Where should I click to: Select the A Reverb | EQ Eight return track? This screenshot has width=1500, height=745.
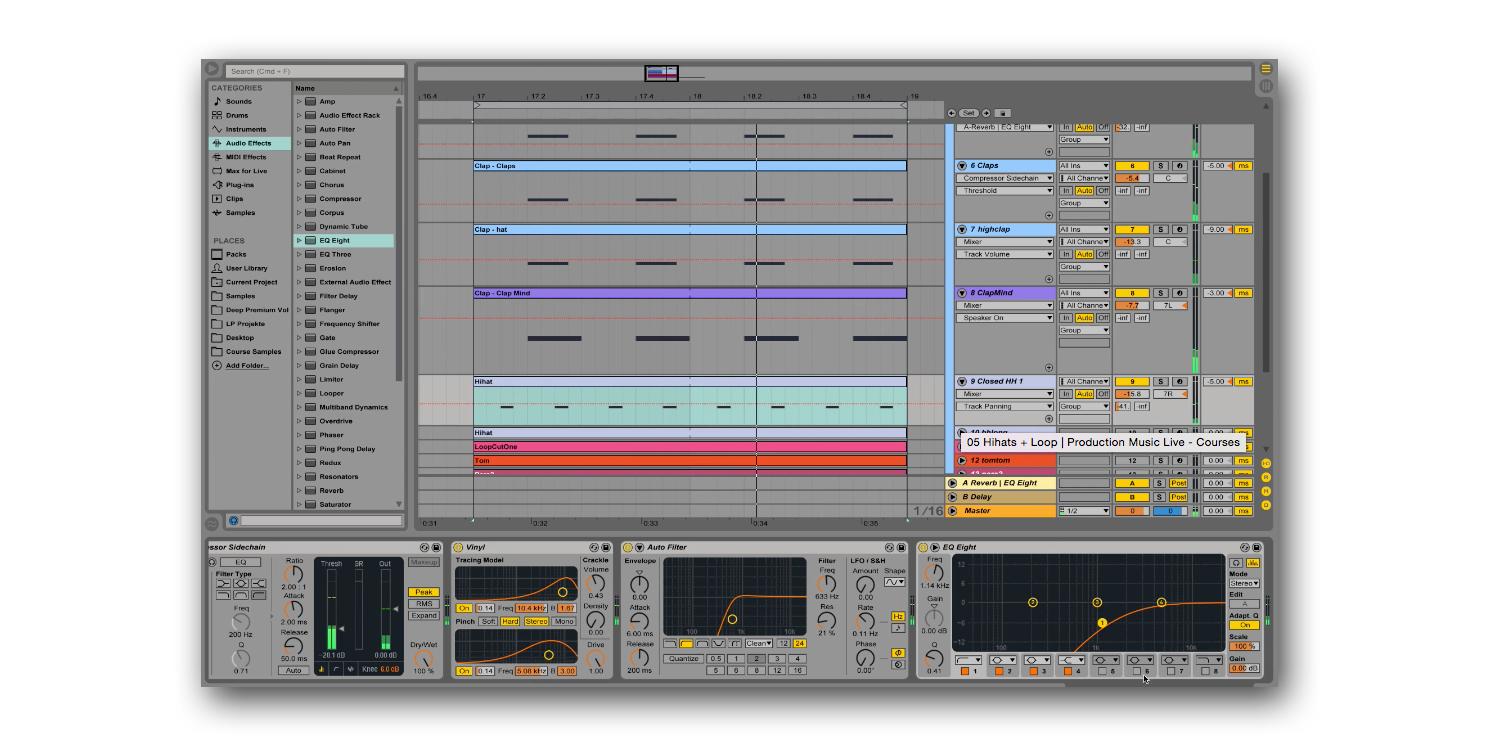click(1001, 483)
